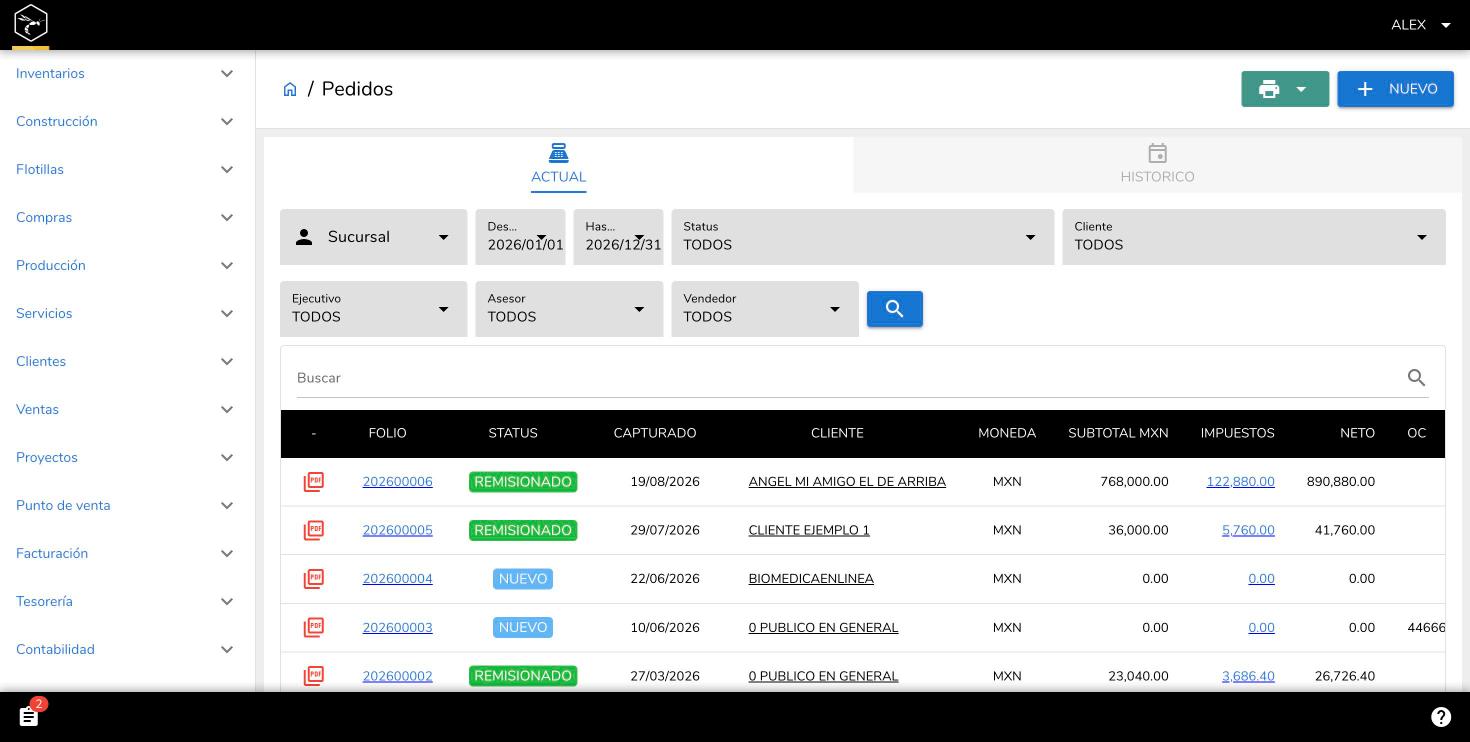Sort by CAPTURADO column header
The width and height of the screenshot is (1470, 742).
pyautogui.click(x=655, y=433)
